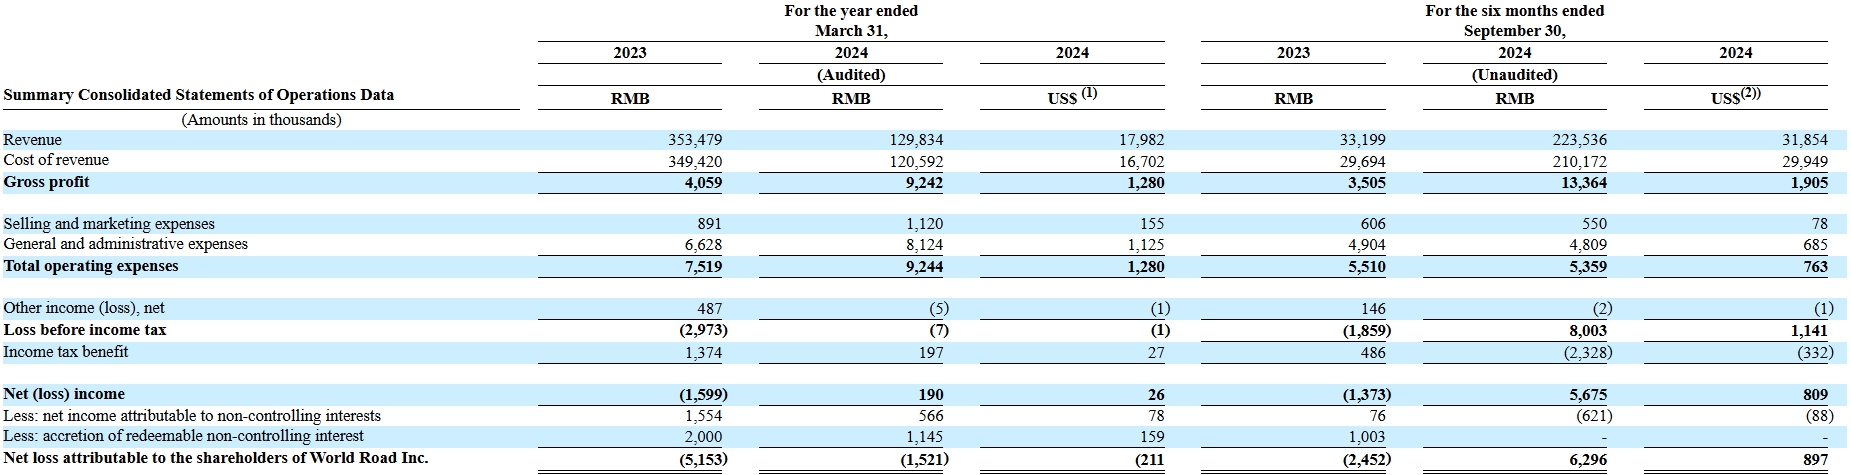Select the General and administrative expenses label
The height and width of the screenshot is (475, 1851).
tap(126, 244)
